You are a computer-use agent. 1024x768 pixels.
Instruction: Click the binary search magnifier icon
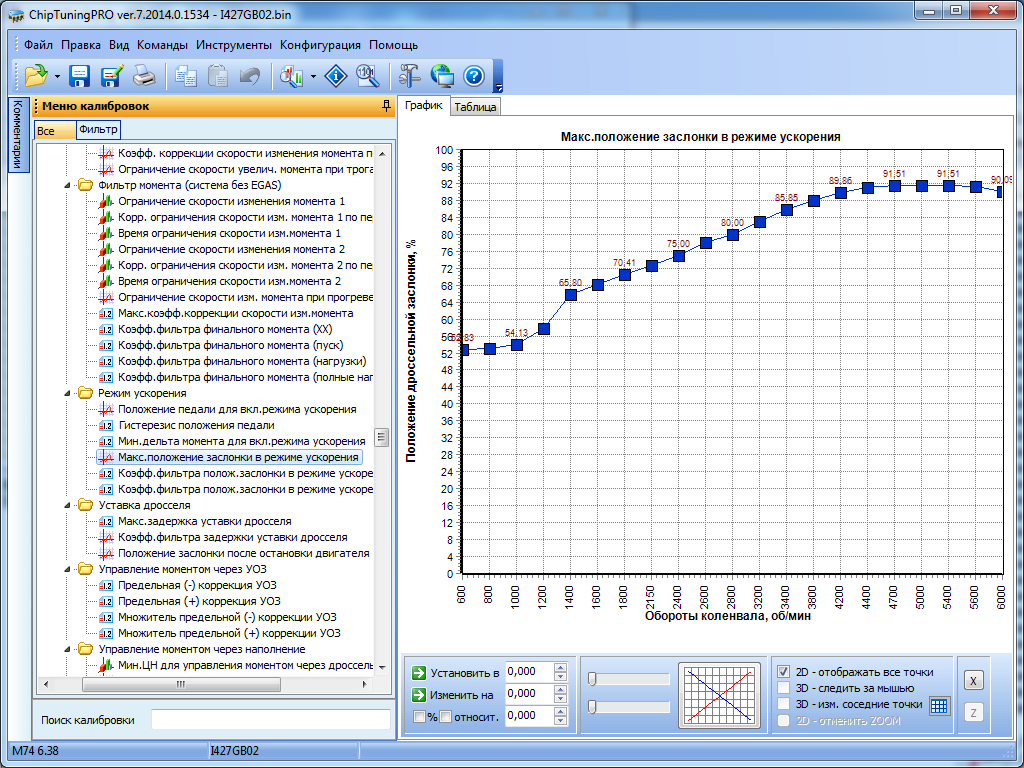click(x=367, y=76)
